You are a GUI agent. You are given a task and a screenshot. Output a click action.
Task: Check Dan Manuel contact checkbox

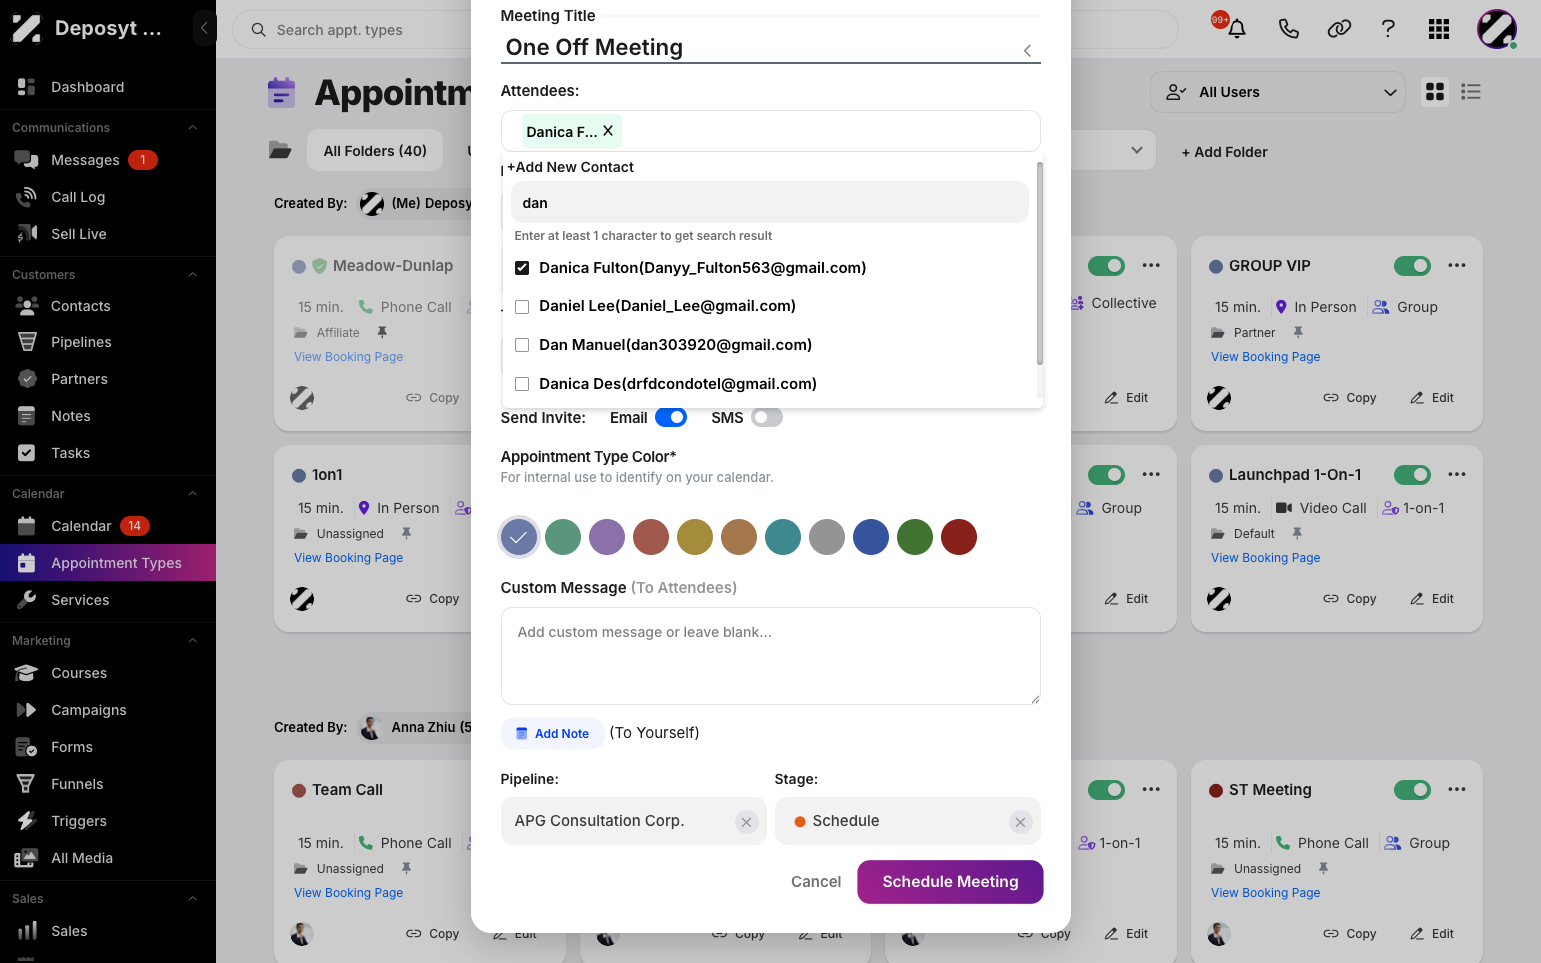(522, 345)
